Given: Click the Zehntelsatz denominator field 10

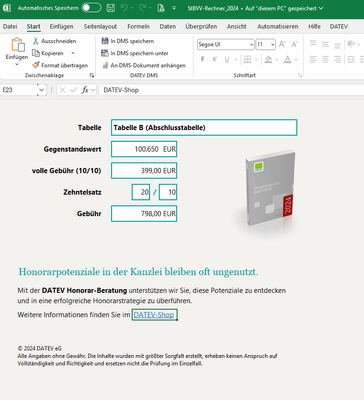Looking at the screenshot, I should point(168,192).
